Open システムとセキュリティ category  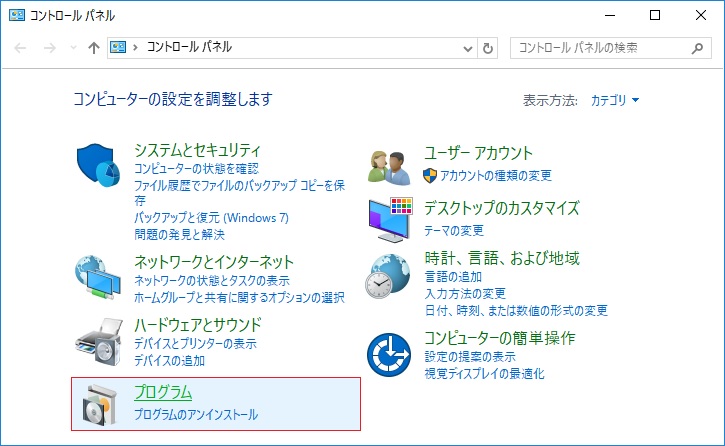(197, 150)
